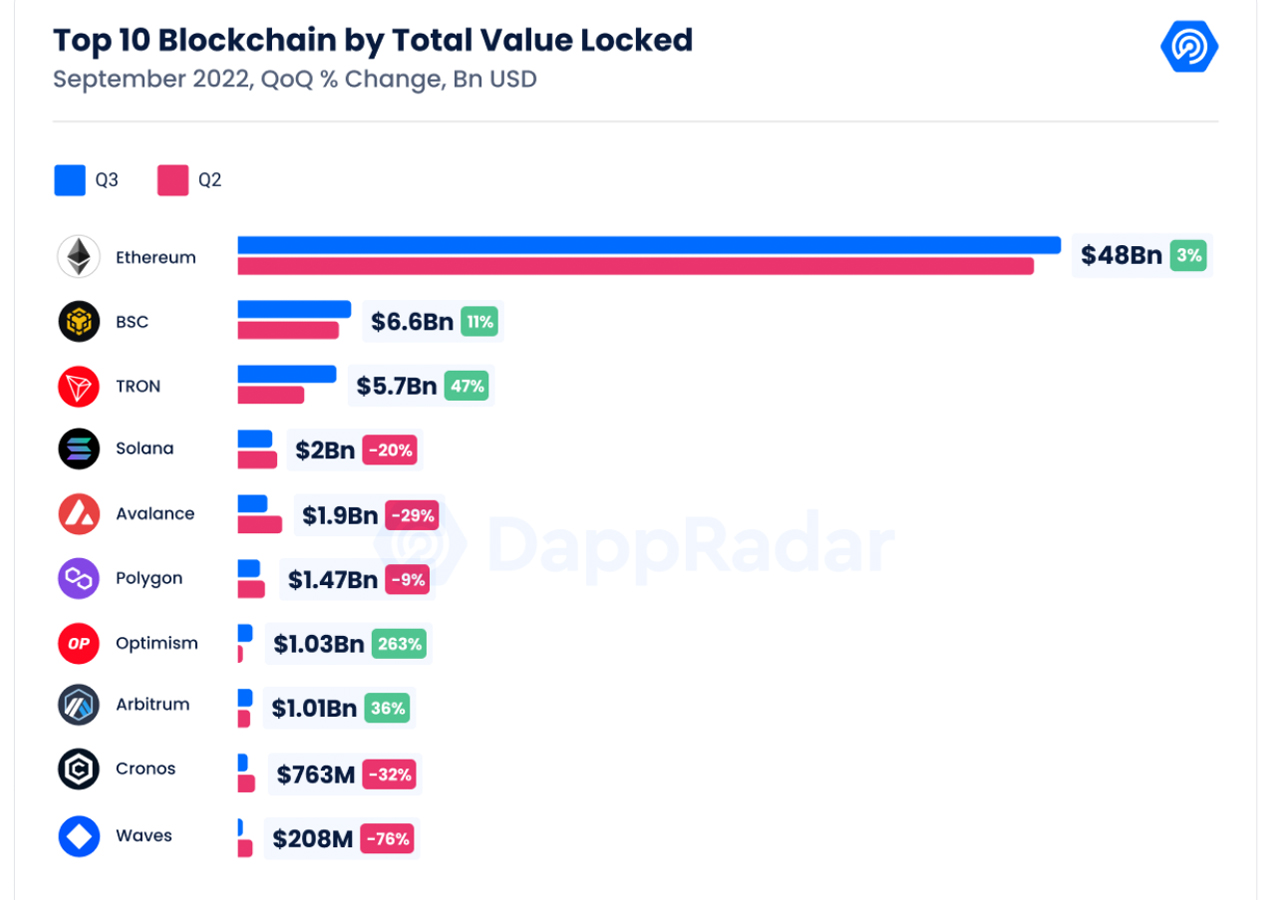
Task: Click the Cronos hexagon icon
Action: 78,769
